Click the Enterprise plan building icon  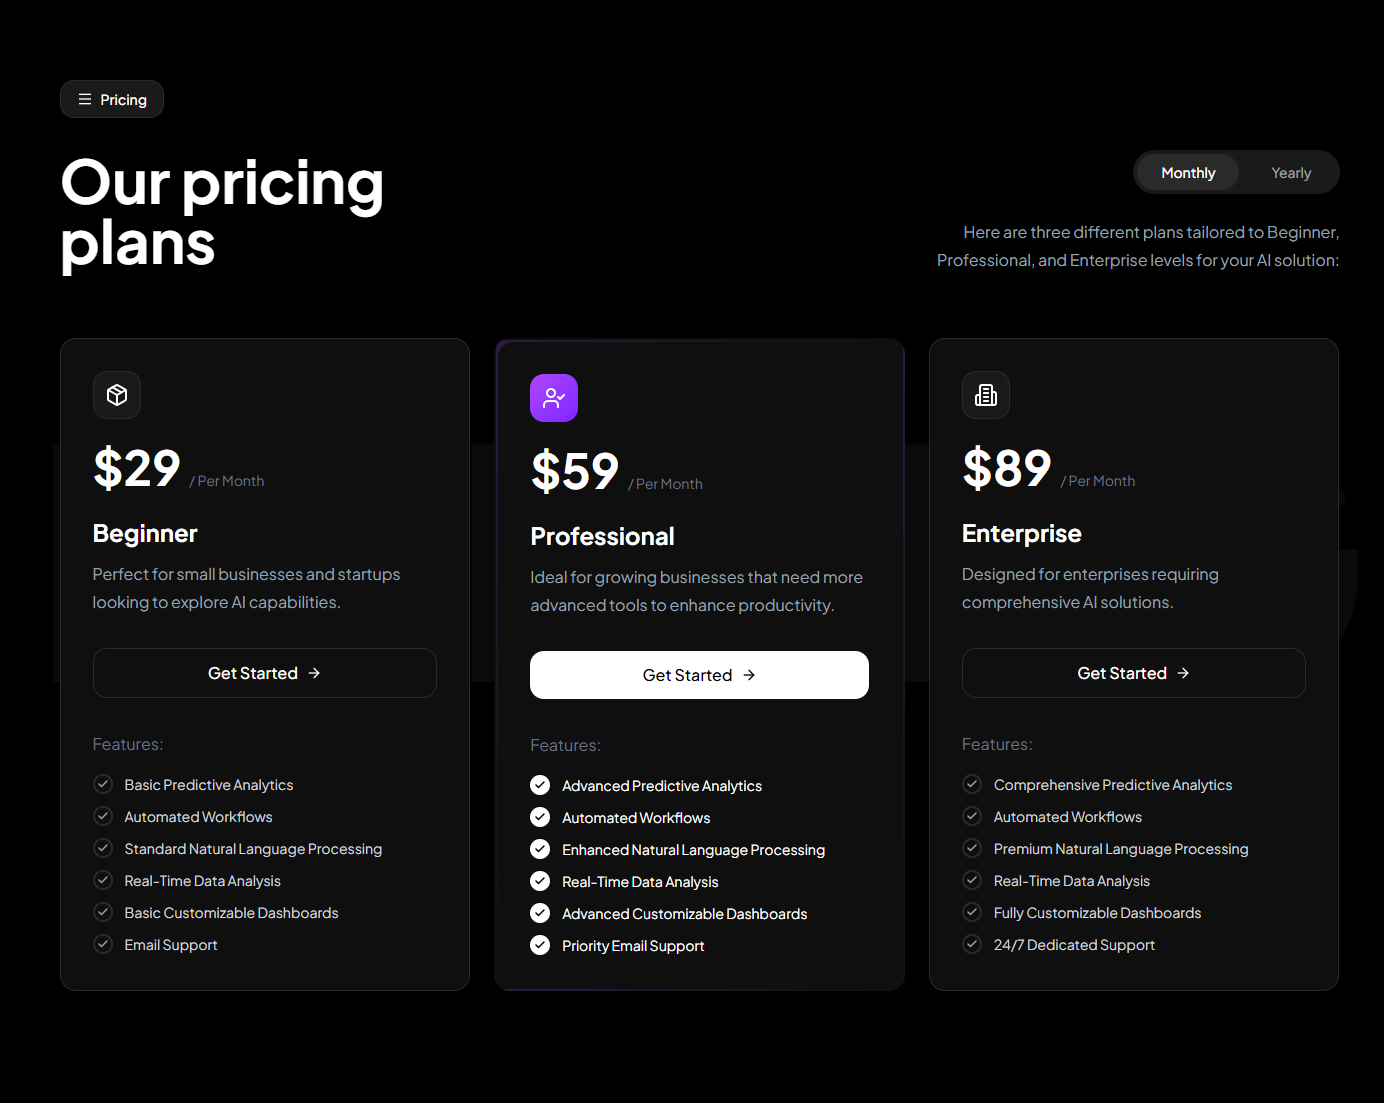(x=986, y=395)
